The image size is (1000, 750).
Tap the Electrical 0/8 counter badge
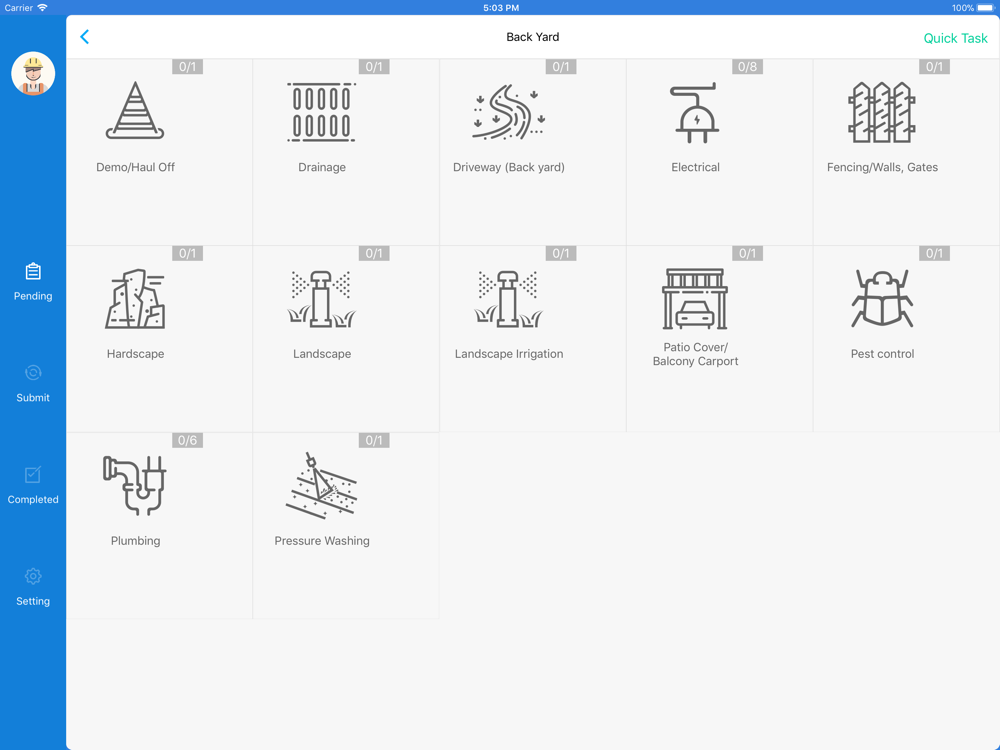747,66
